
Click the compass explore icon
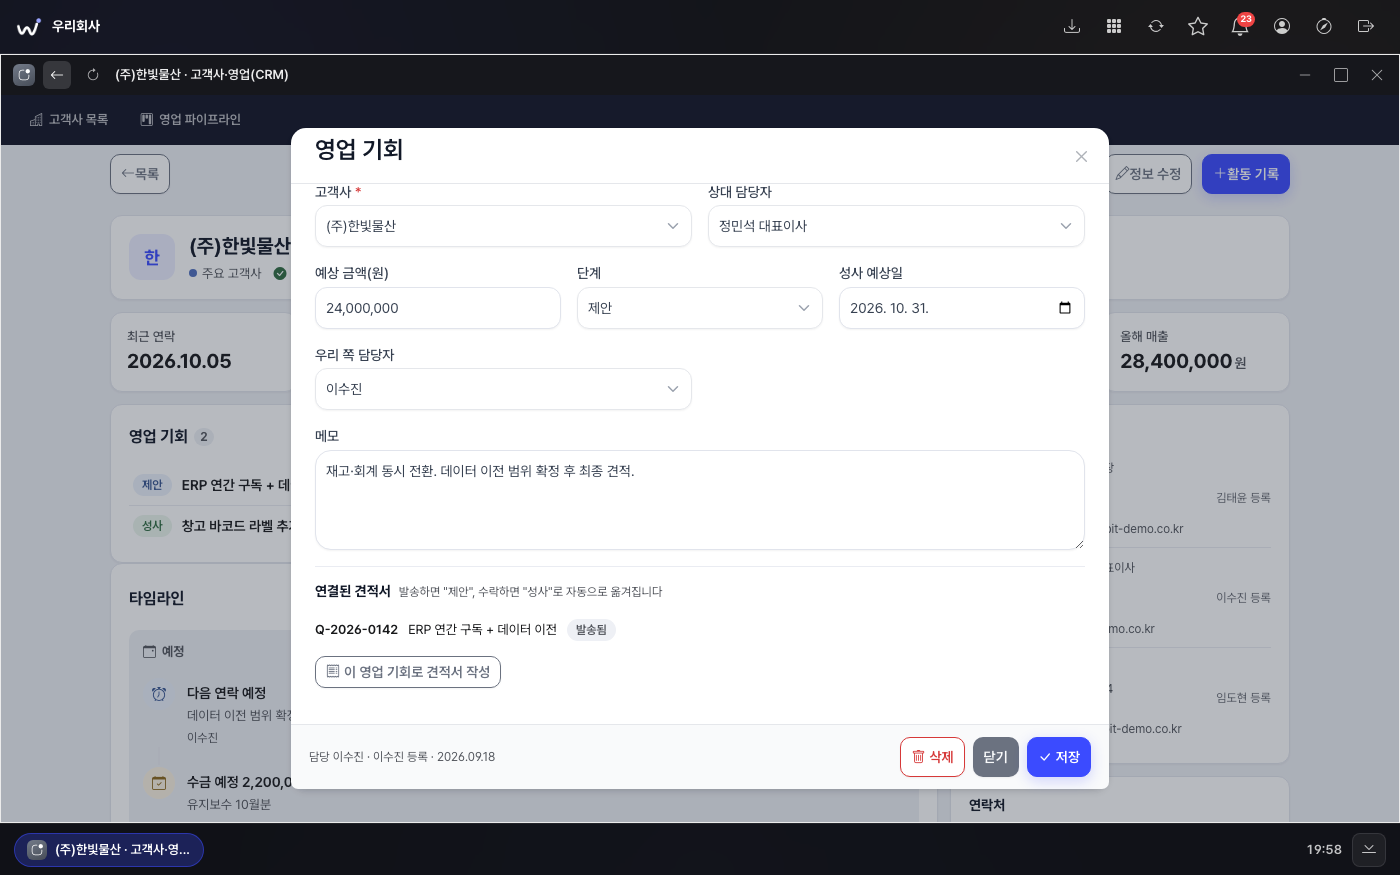tap(1324, 26)
